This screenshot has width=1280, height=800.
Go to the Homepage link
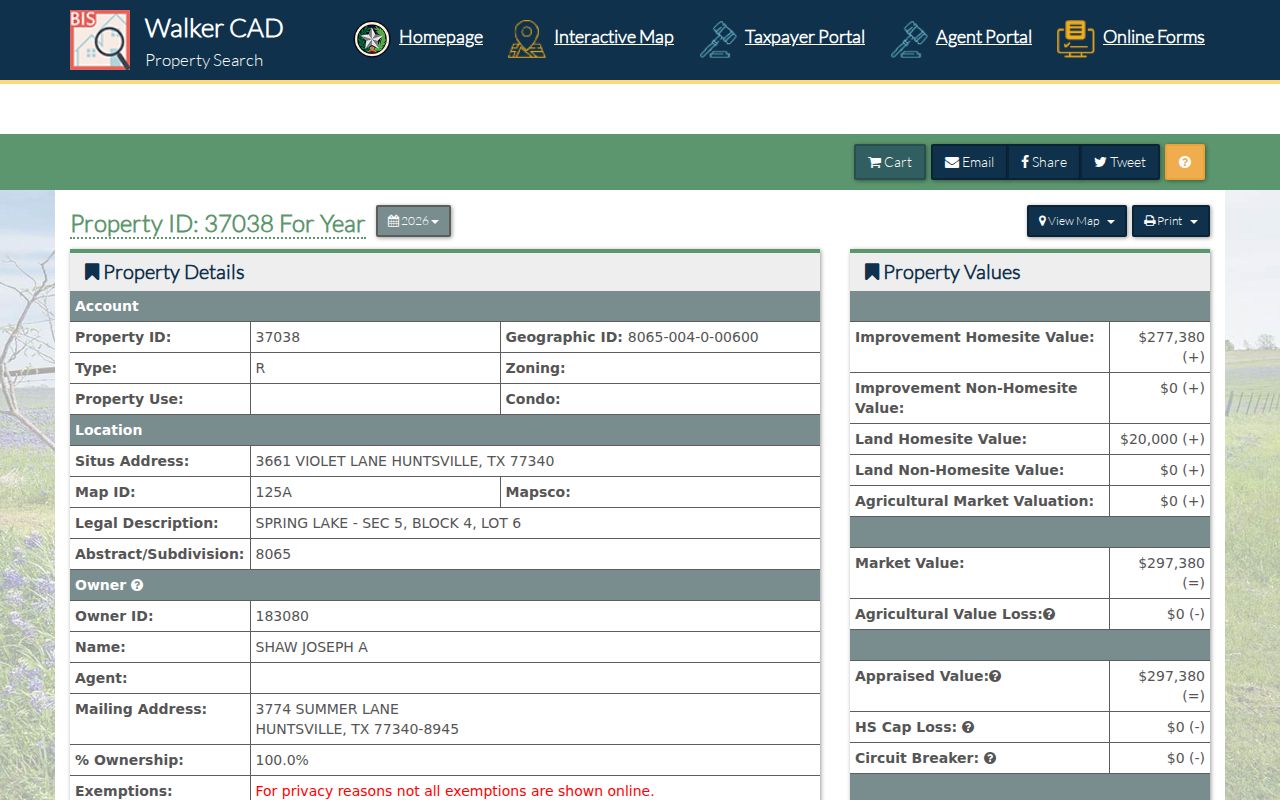441,37
